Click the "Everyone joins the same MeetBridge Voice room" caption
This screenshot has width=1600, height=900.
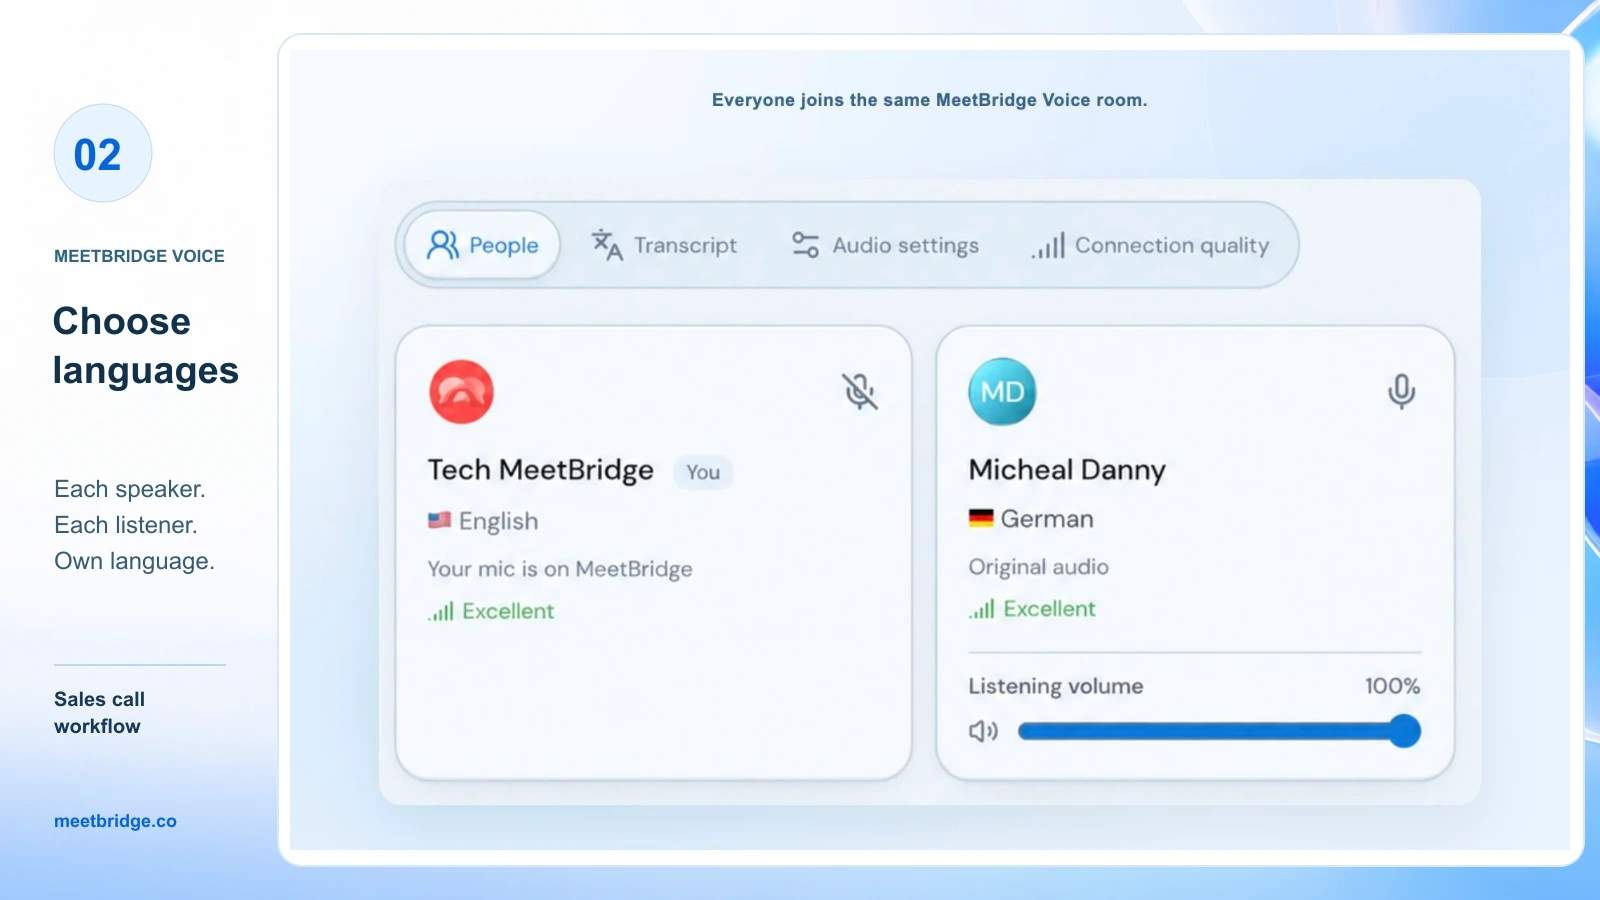(x=929, y=100)
